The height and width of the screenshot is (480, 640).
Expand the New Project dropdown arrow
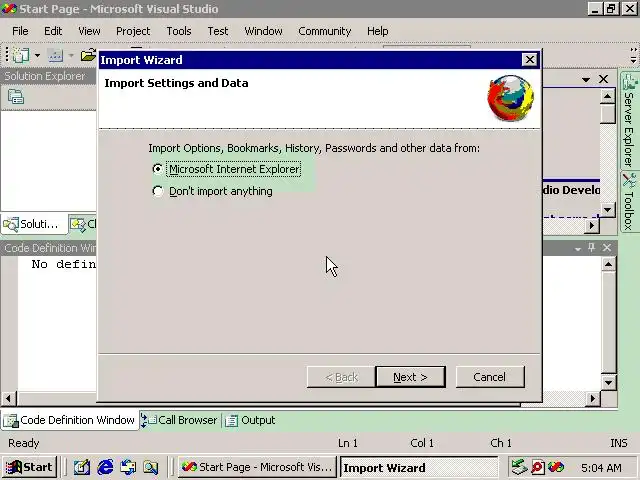[37, 55]
